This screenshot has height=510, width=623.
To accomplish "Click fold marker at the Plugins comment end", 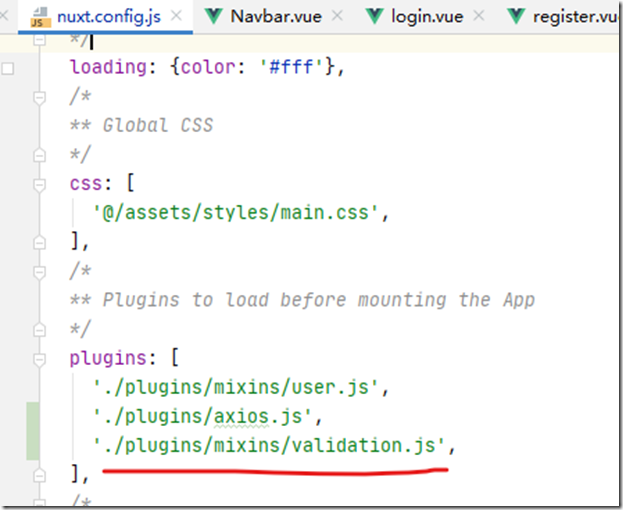I will 39,330.
